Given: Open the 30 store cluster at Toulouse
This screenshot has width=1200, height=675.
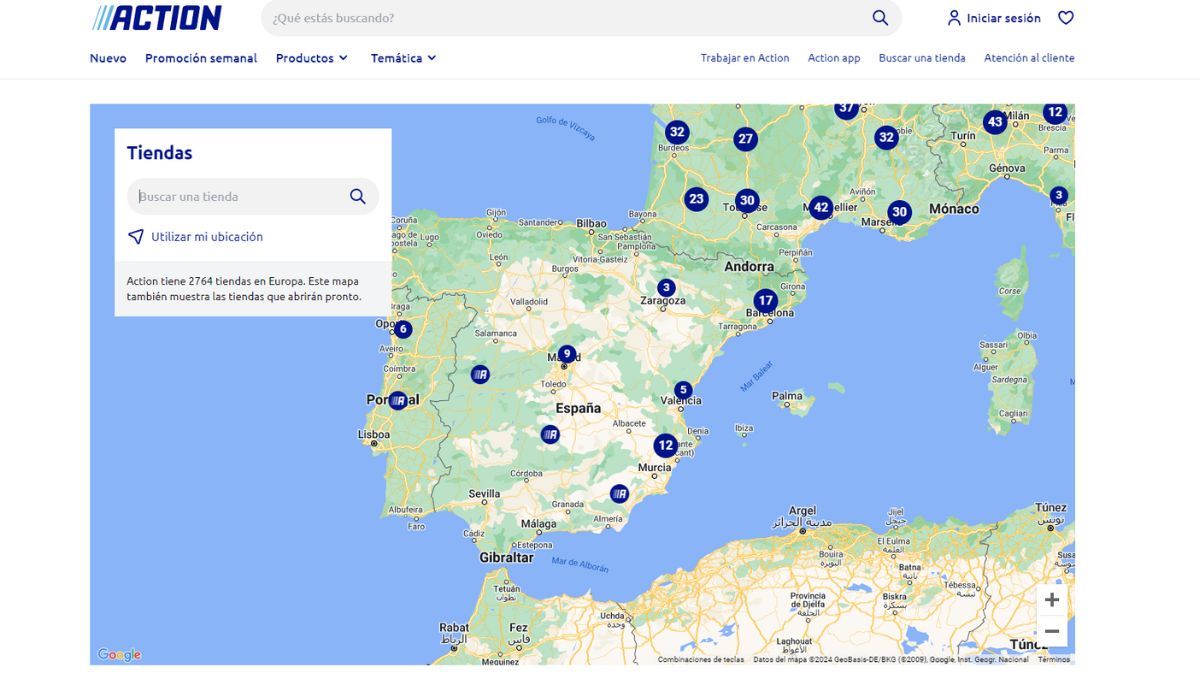Looking at the screenshot, I should point(747,200).
